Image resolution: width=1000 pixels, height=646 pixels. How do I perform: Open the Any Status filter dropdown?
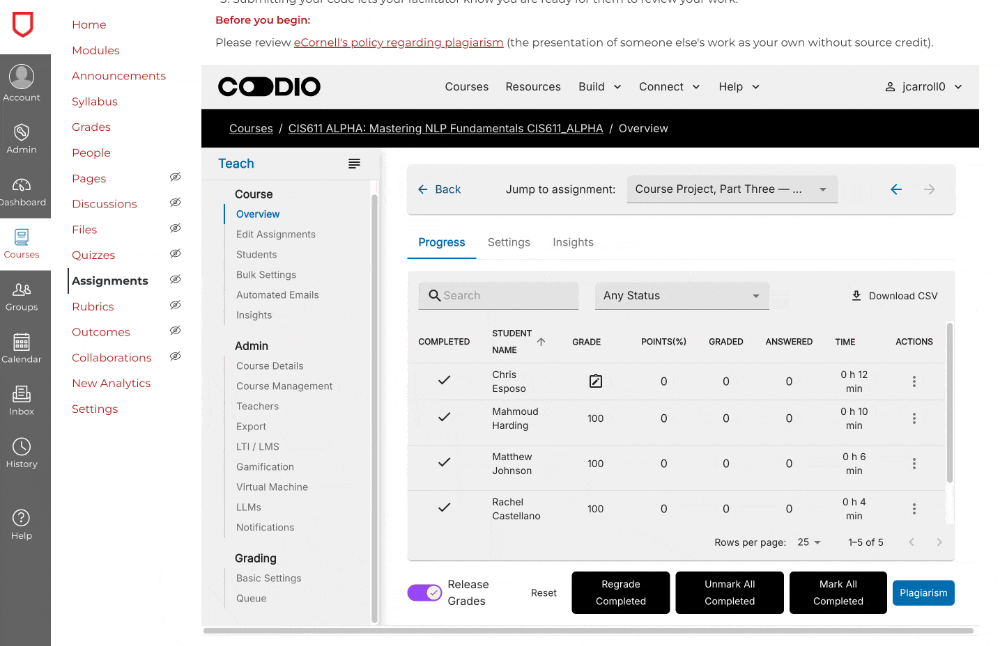682,296
